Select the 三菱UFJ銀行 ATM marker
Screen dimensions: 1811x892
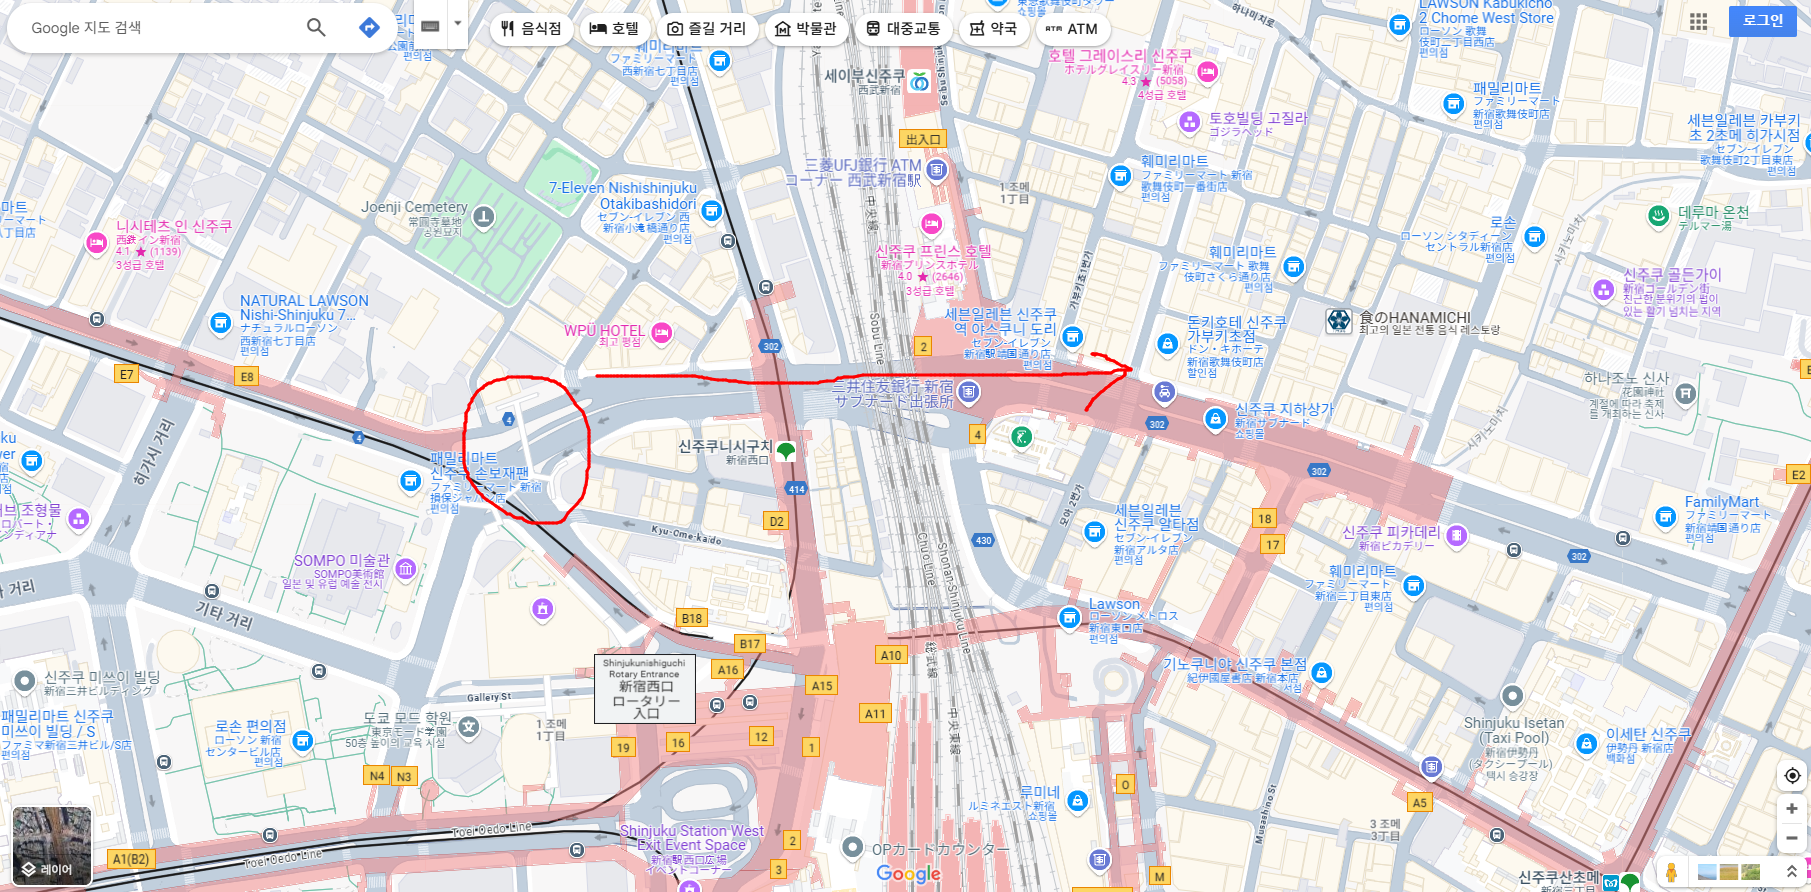click(936, 170)
